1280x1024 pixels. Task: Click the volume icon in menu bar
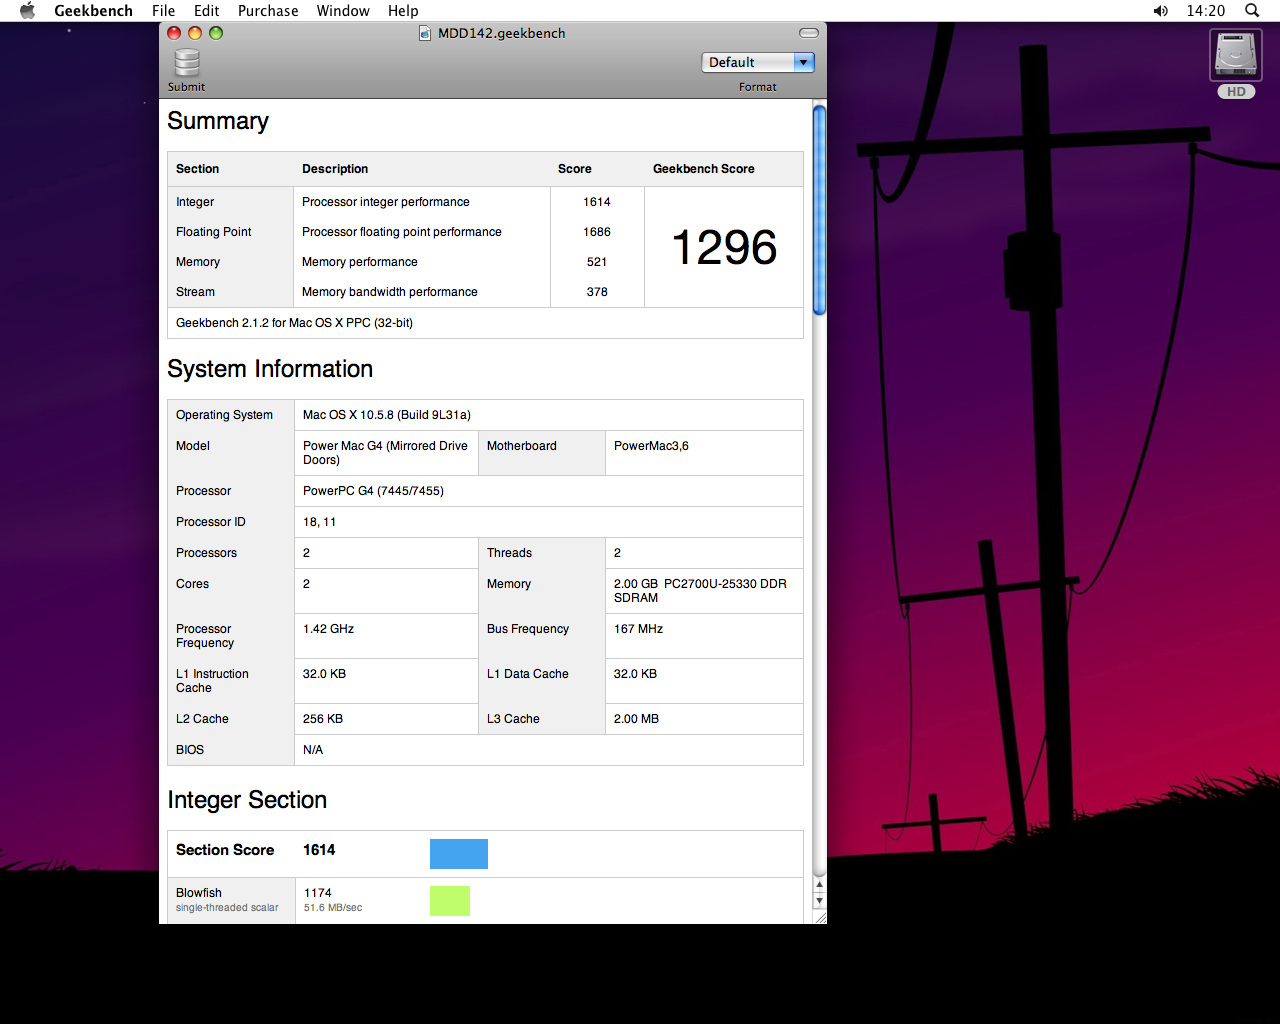pyautogui.click(x=1160, y=11)
